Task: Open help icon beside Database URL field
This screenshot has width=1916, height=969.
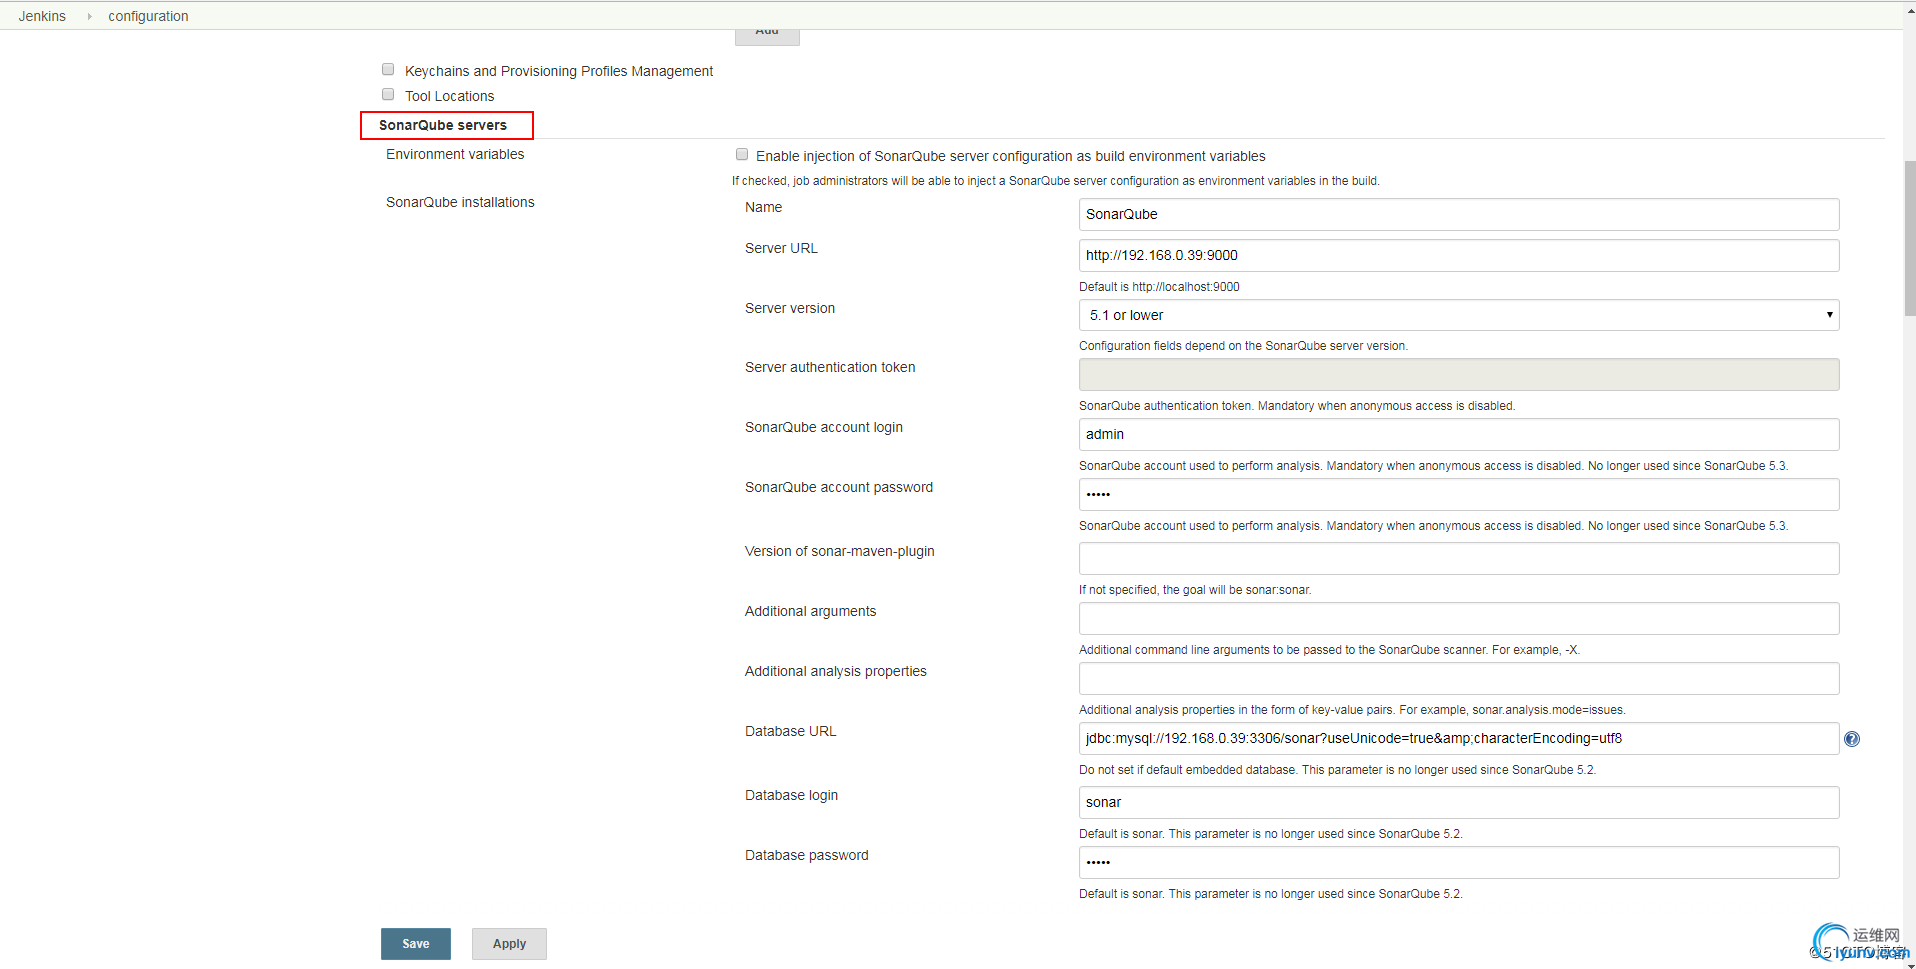Action: coord(1851,739)
